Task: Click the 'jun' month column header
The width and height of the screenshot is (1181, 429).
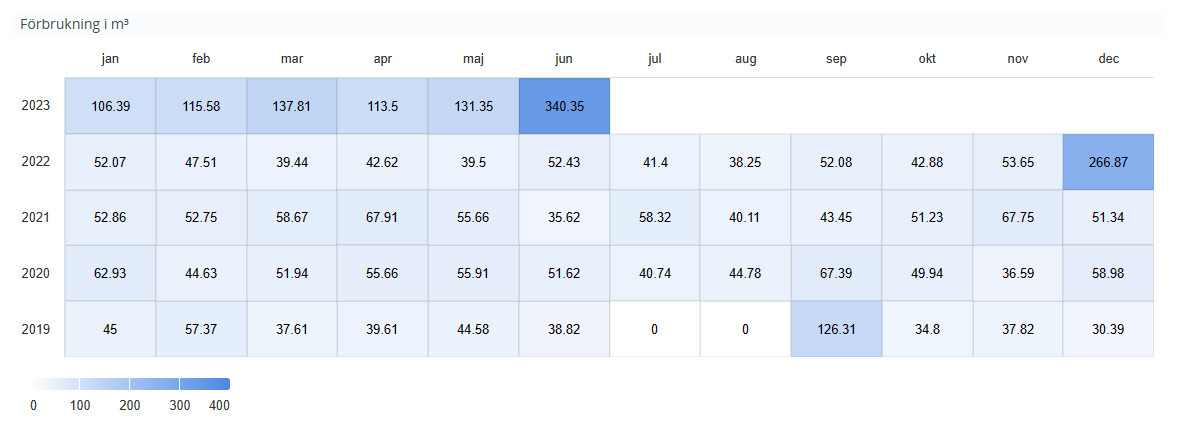Action: 564,60
